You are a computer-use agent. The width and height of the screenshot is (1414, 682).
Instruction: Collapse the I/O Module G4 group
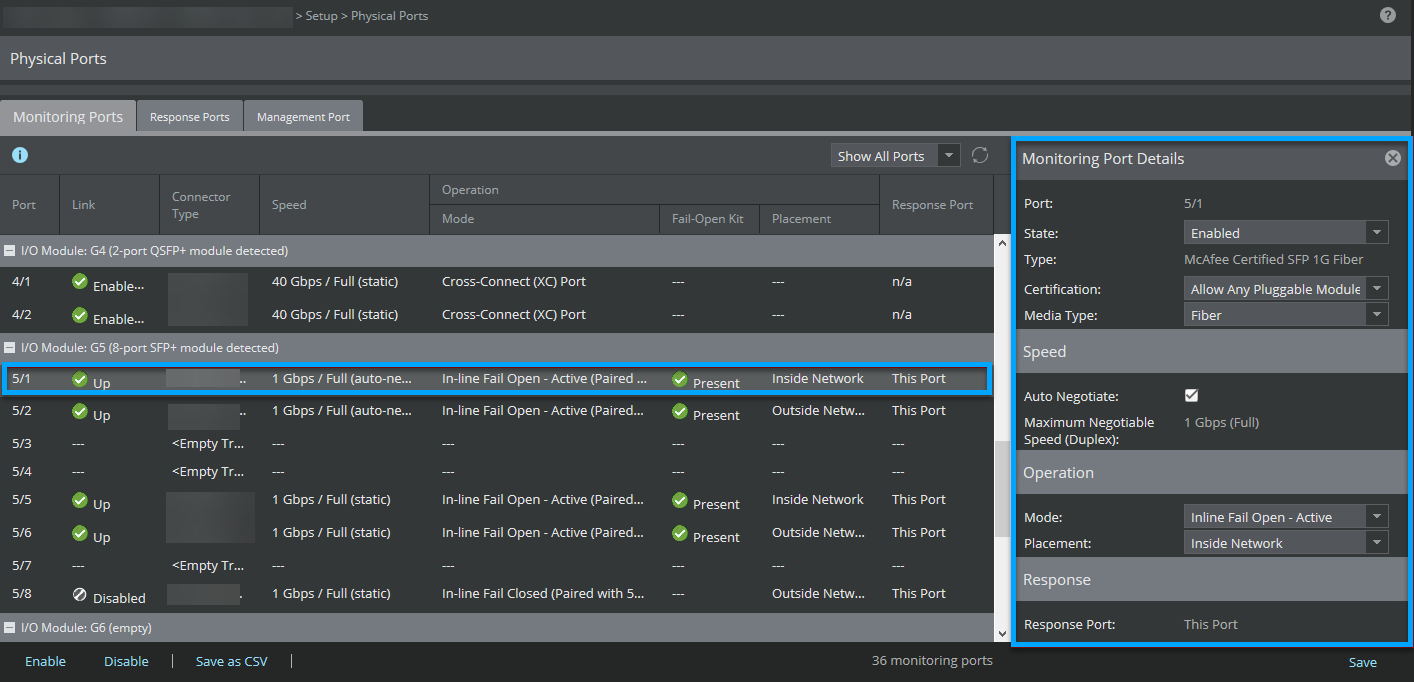(10, 251)
